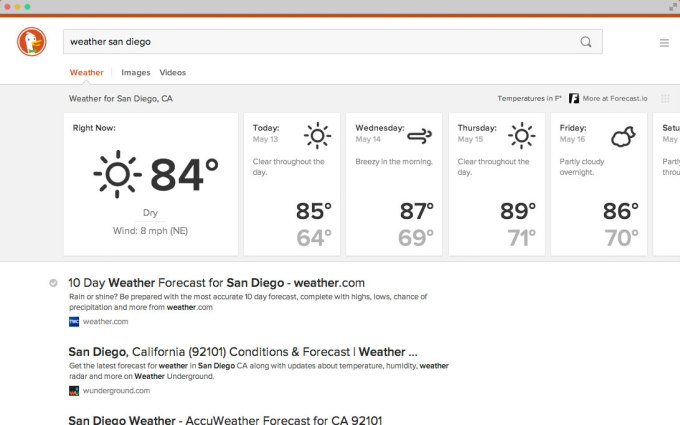Viewport: 680px width, 425px height.
Task: Click the partly cloudy icon on Friday card
Action: click(x=625, y=136)
